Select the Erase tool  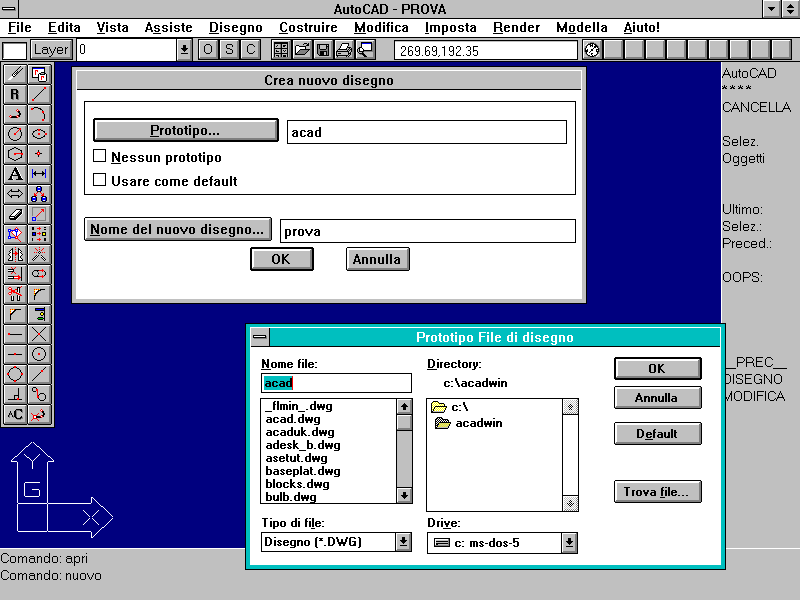[15, 214]
